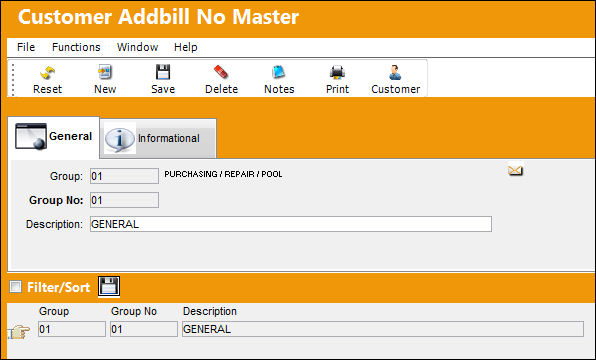This screenshot has height=360, width=596.
Task: Click the Informational tab info icon
Action: coord(120,139)
